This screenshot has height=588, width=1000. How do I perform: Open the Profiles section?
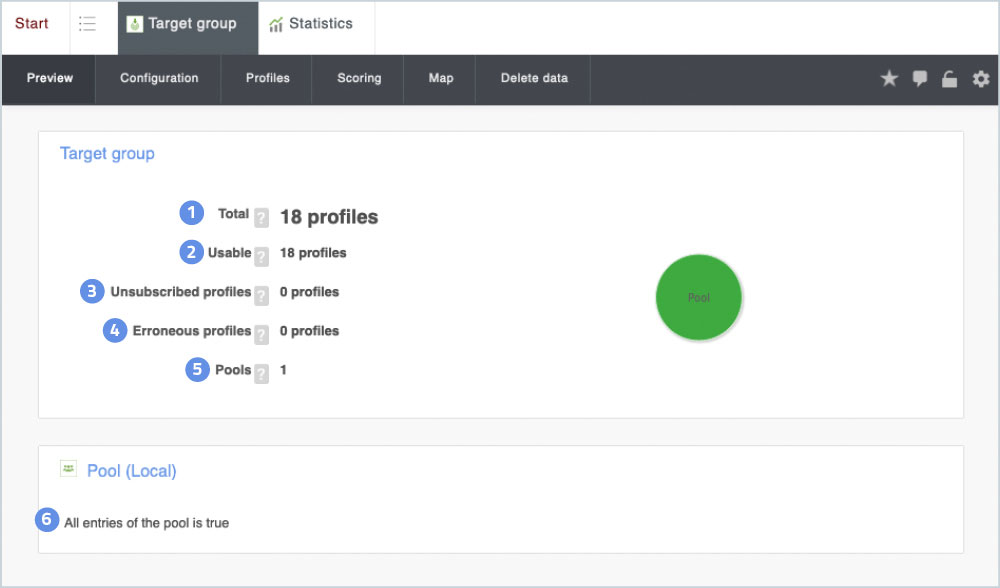[x=268, y=79]
